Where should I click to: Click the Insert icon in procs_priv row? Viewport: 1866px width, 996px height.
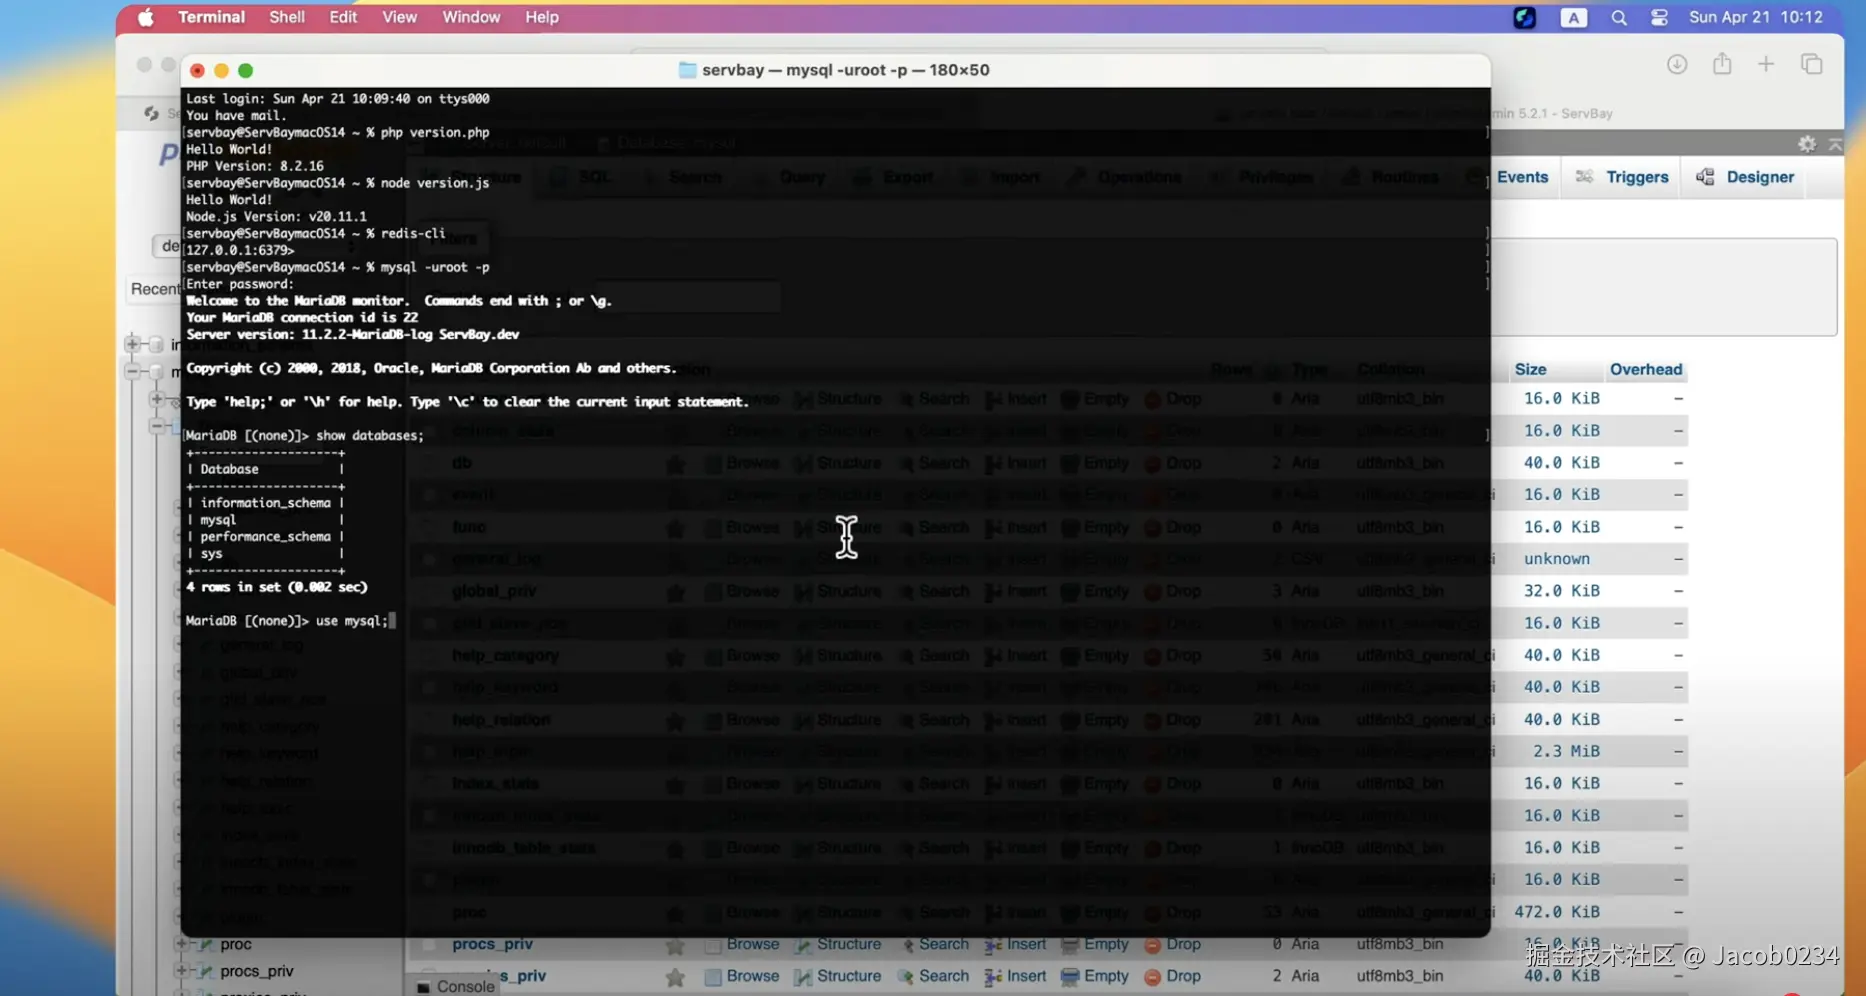[x=993, y=945]
